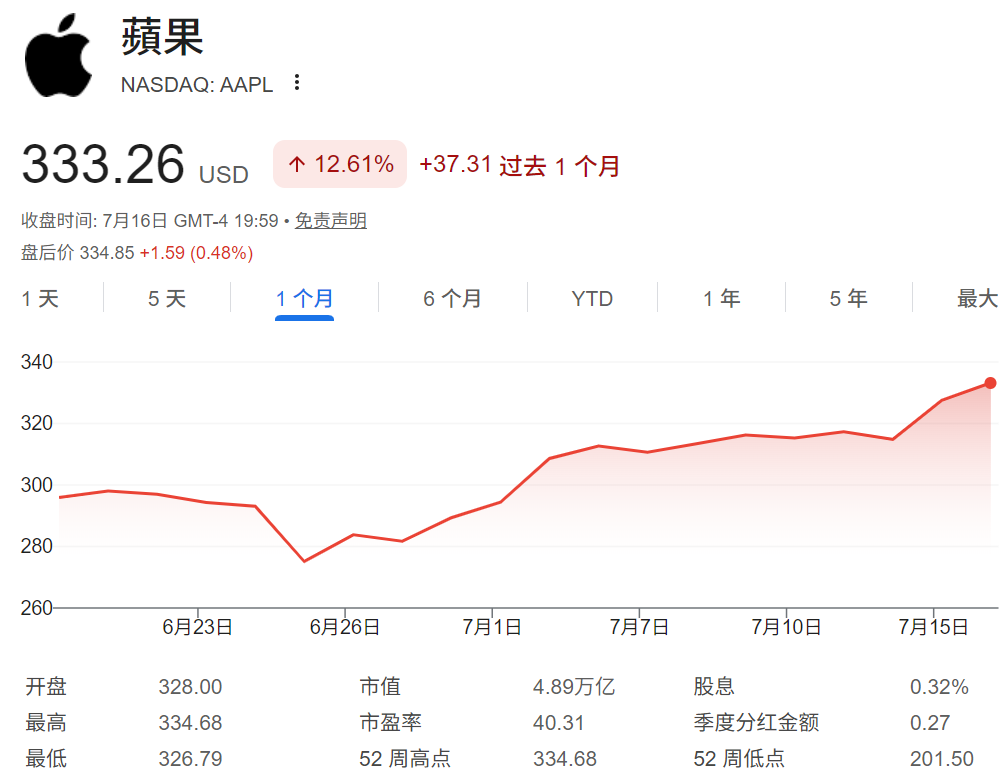Click the 52 周高点 label
Image resolution: width=1005 pixels, height=776 pixels.
pyautogui.click(x=405, y=759)
